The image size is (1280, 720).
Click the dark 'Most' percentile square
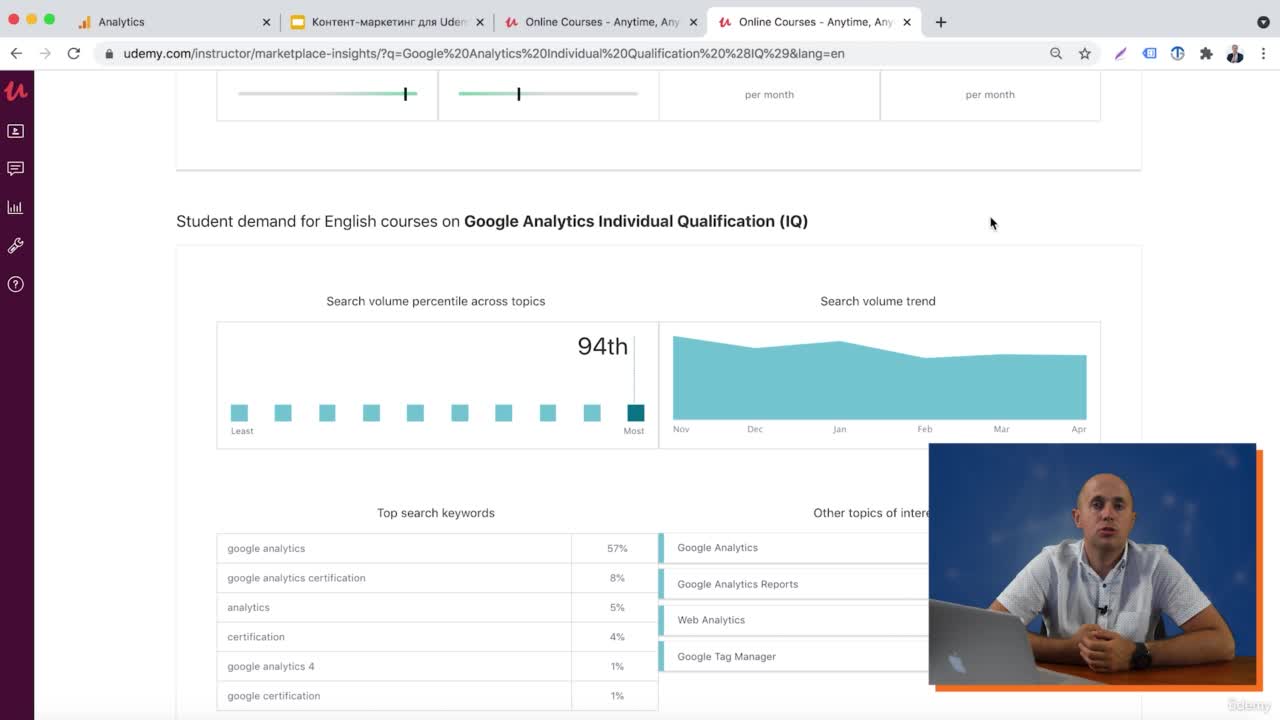pos(635,413)
